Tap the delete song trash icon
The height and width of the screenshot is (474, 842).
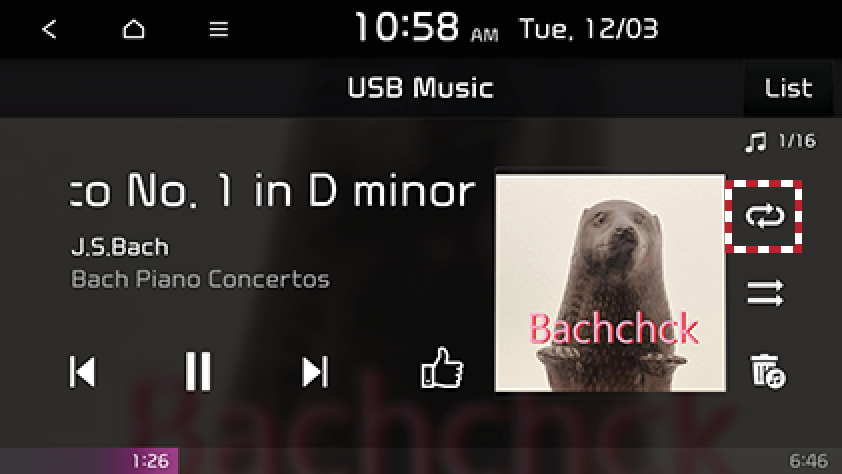click(x=767, y=371)
